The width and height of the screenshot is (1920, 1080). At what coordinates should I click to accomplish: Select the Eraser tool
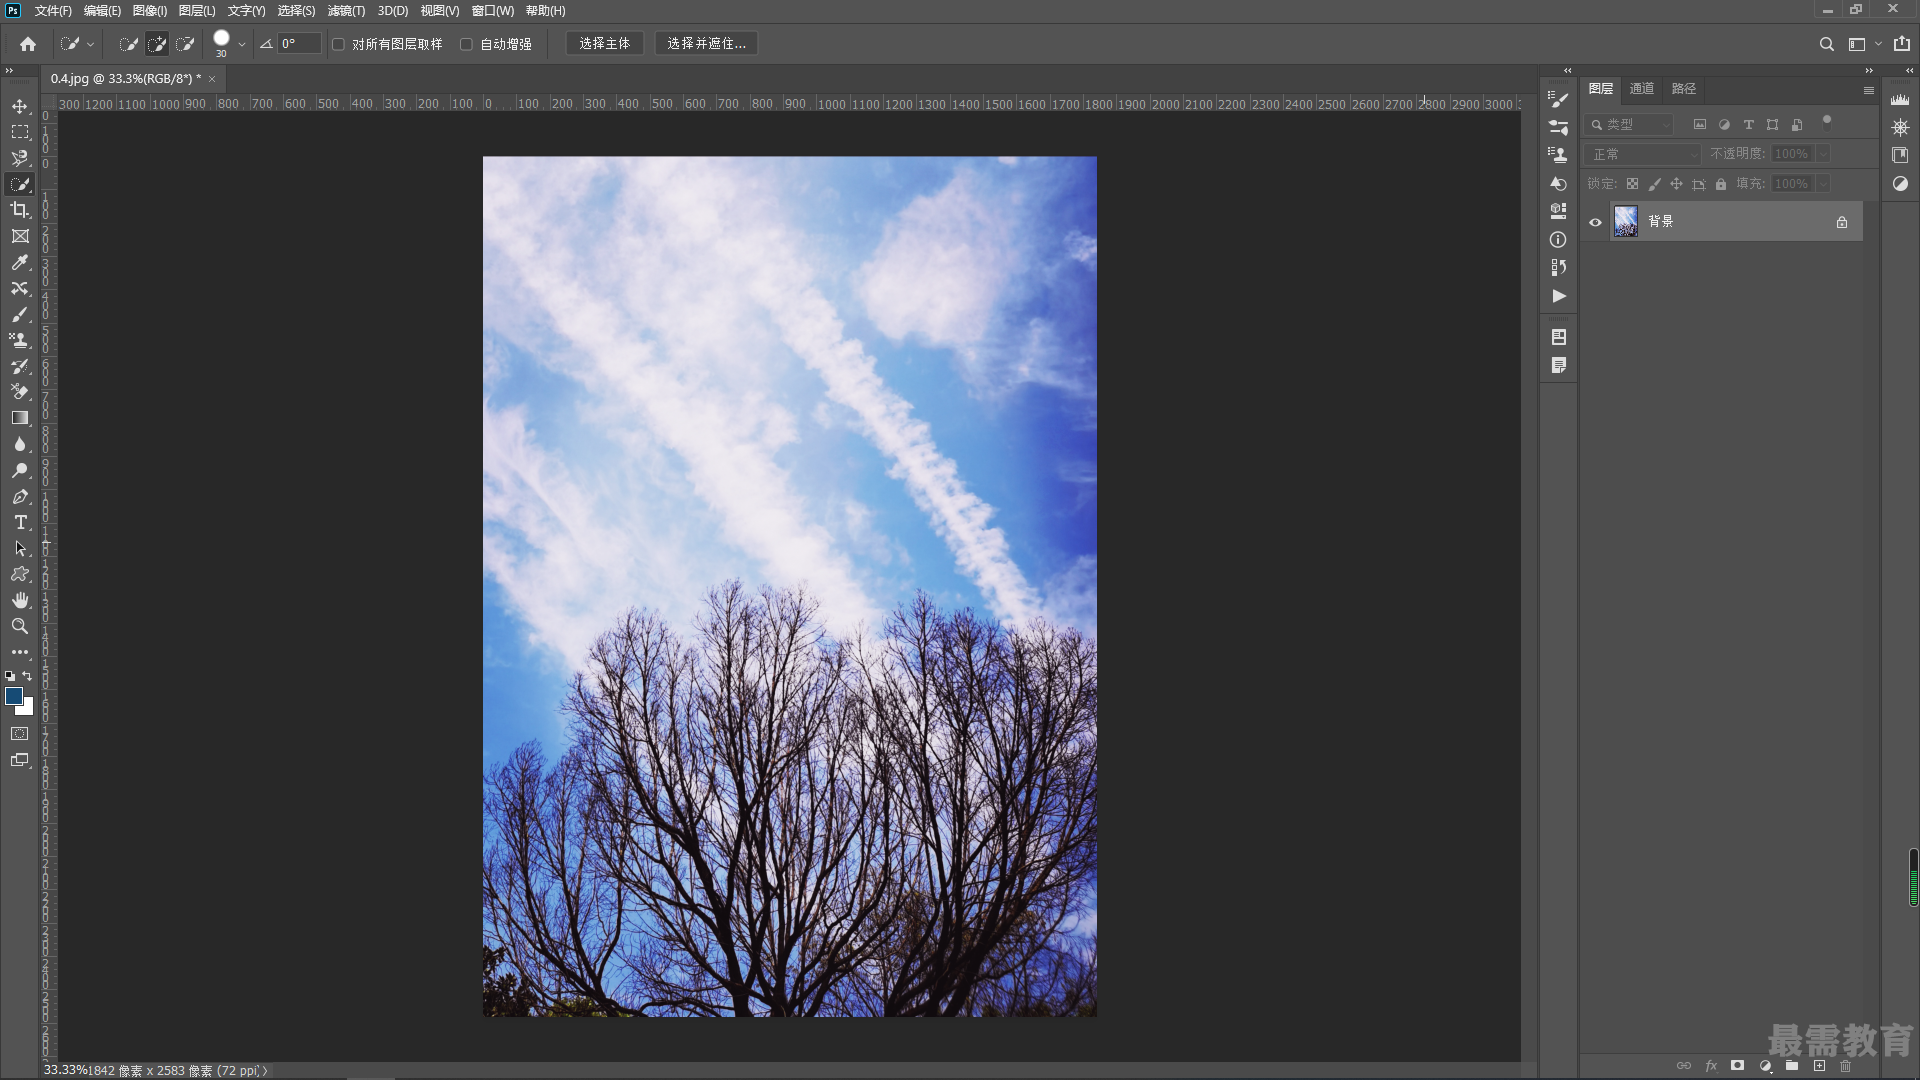20,392
